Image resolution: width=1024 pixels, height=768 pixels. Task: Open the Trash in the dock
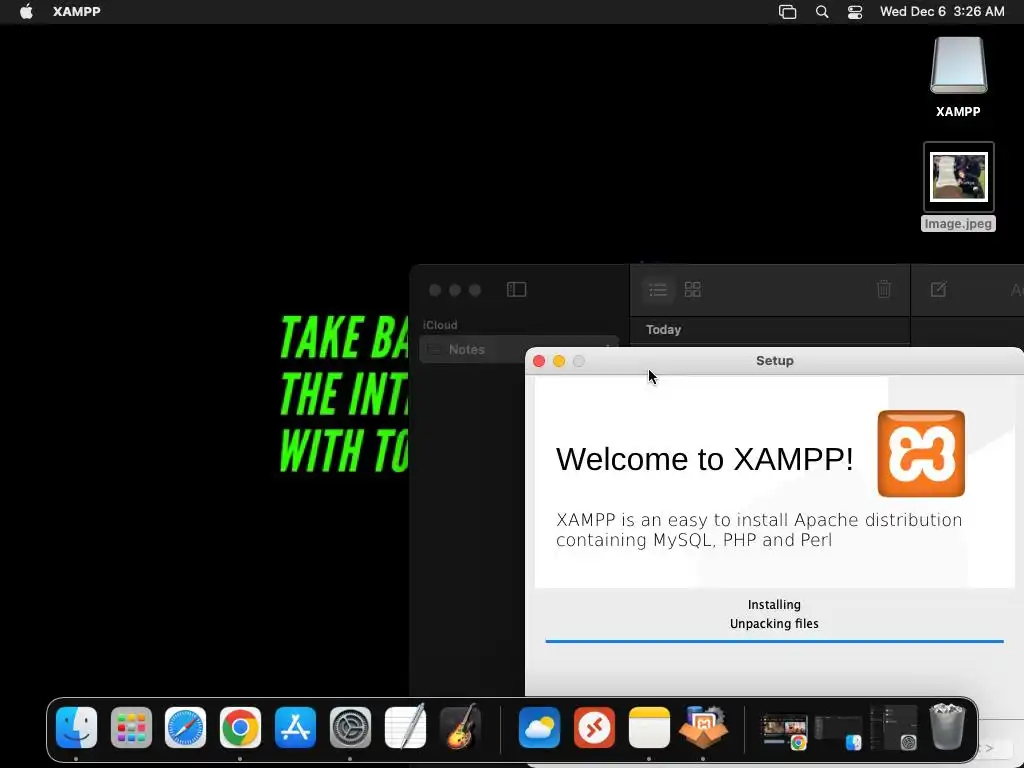pos(947,726)
